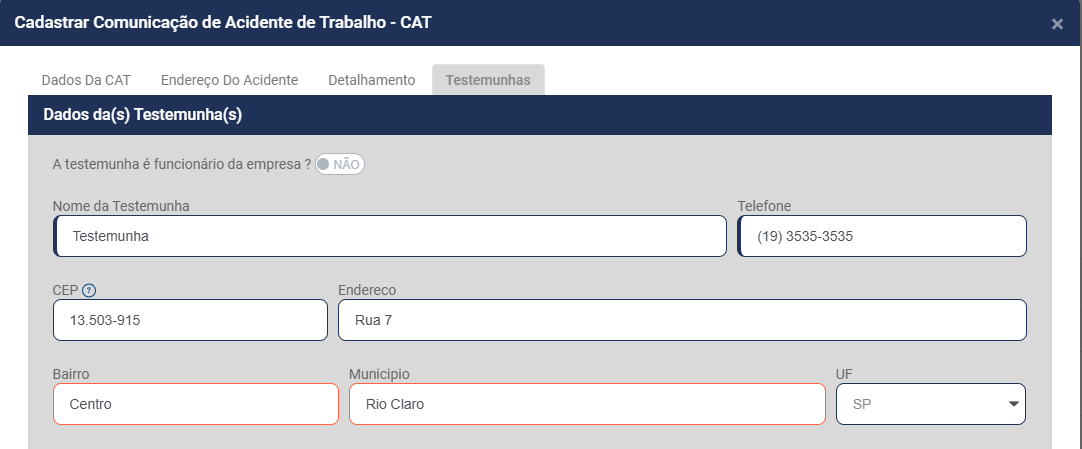Click the 'A testemunha é funcionário' question label

coord(181,164)
